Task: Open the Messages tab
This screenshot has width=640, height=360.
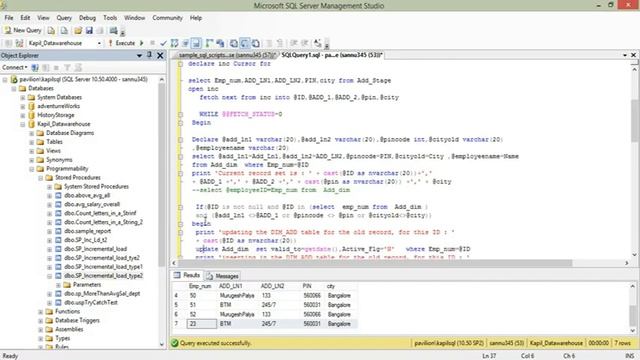Action: point(222,276)
